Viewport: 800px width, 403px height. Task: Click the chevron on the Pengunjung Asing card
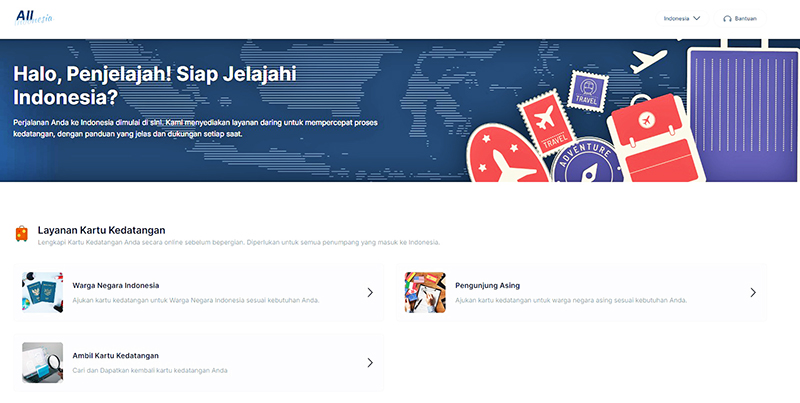tap(753, 292)
